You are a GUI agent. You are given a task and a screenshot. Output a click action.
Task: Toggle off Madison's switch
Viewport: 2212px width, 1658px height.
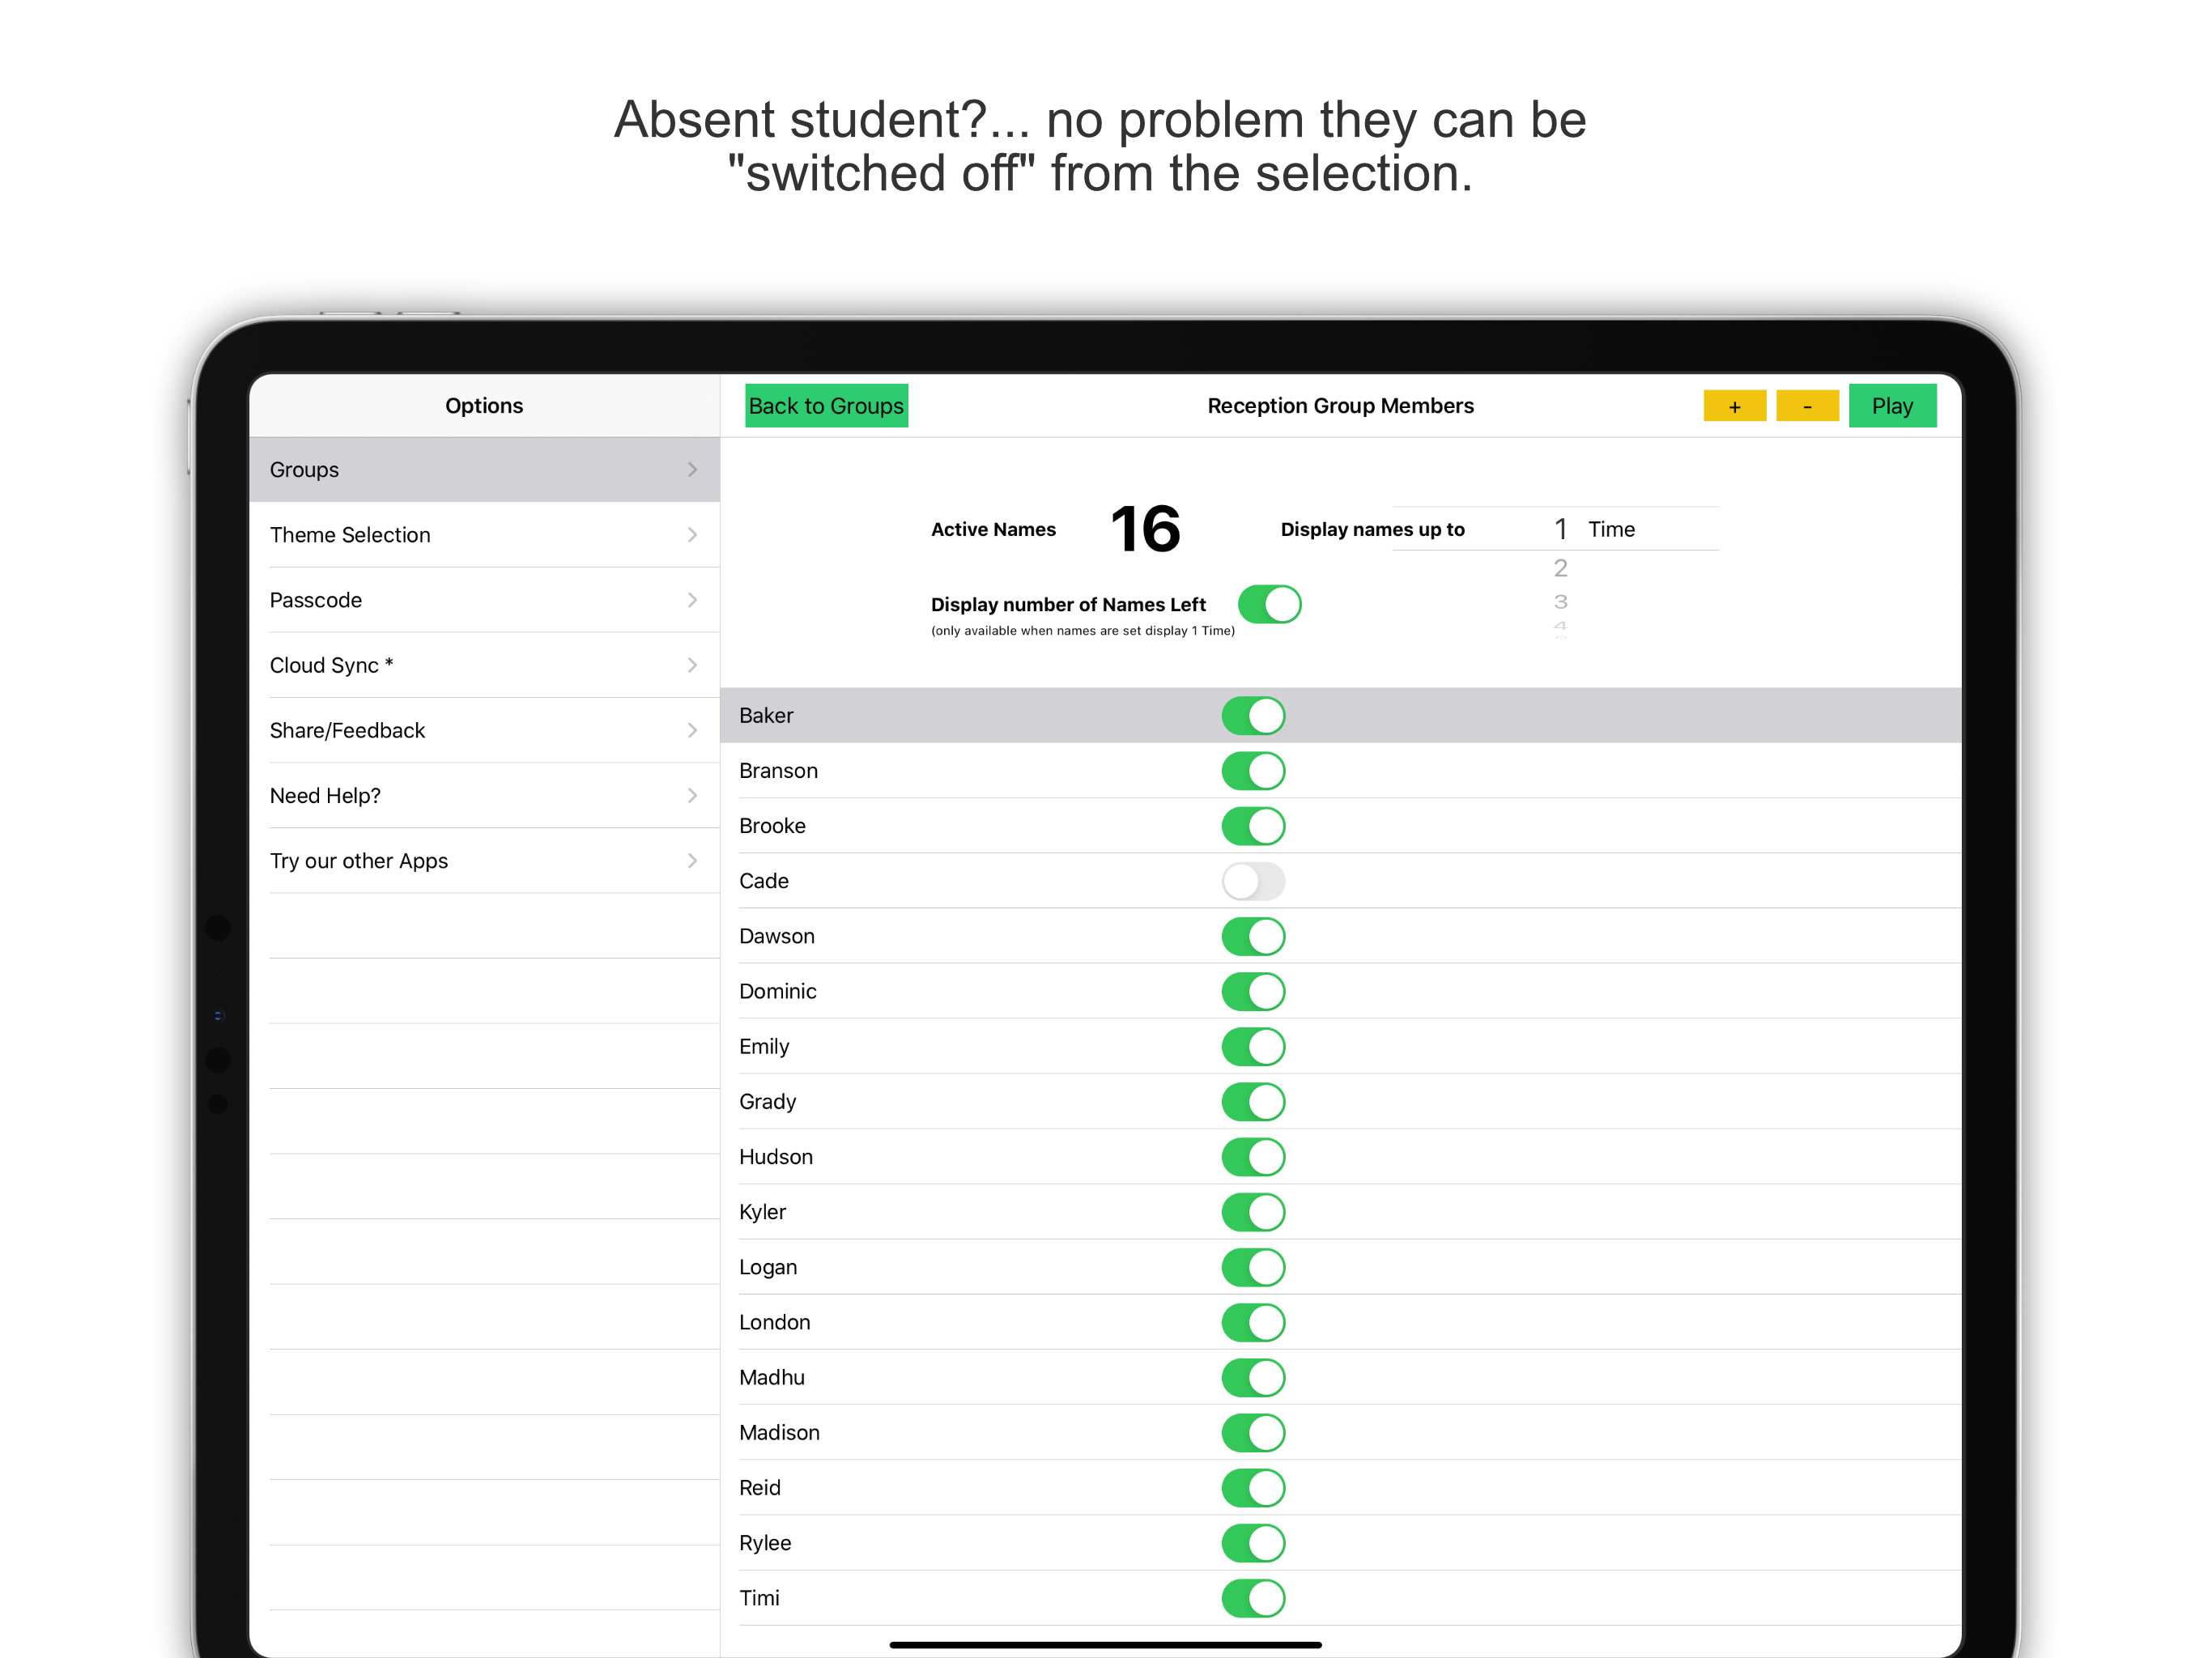pyautogui.click(x=1253, y=1433)
